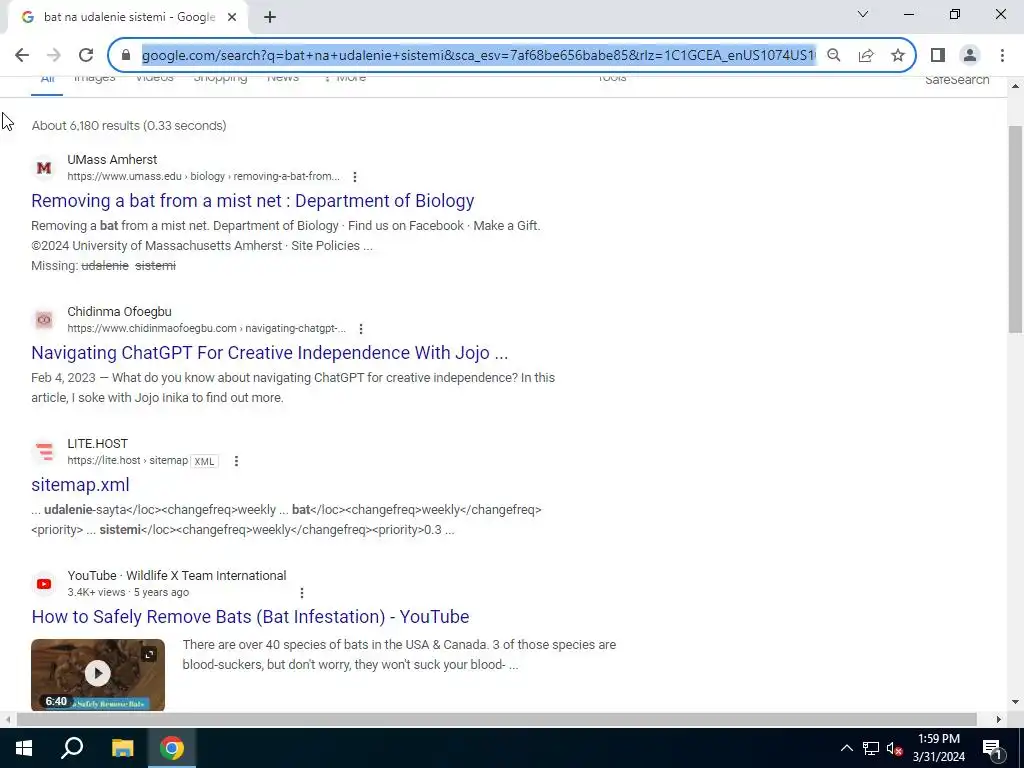Click the scroll right arrow
Viewport: 1024px width, 768px height.
(x=999, y=720)
